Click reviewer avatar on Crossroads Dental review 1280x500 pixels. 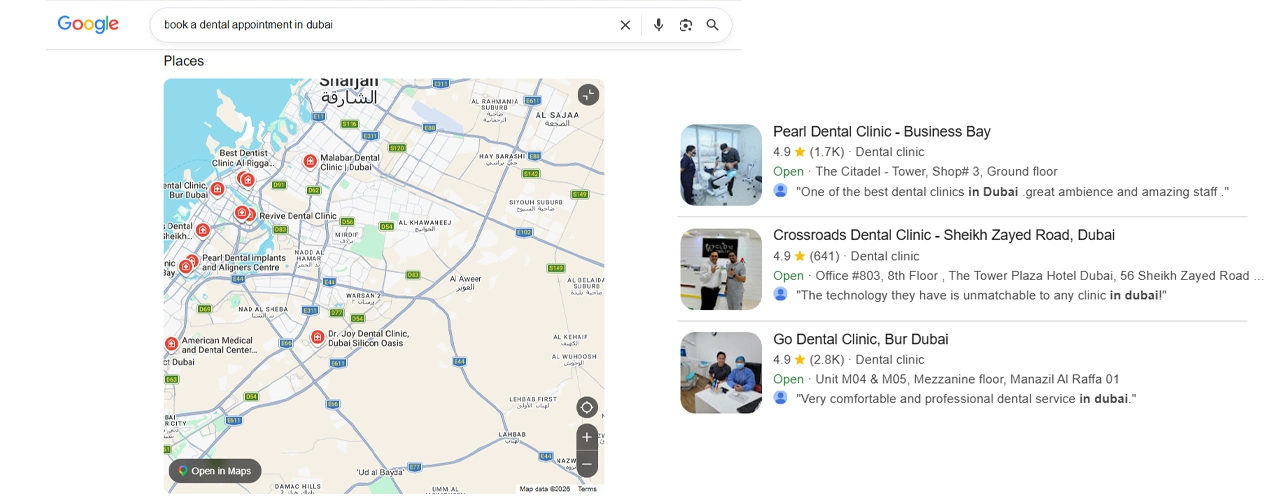coord(780,294)
